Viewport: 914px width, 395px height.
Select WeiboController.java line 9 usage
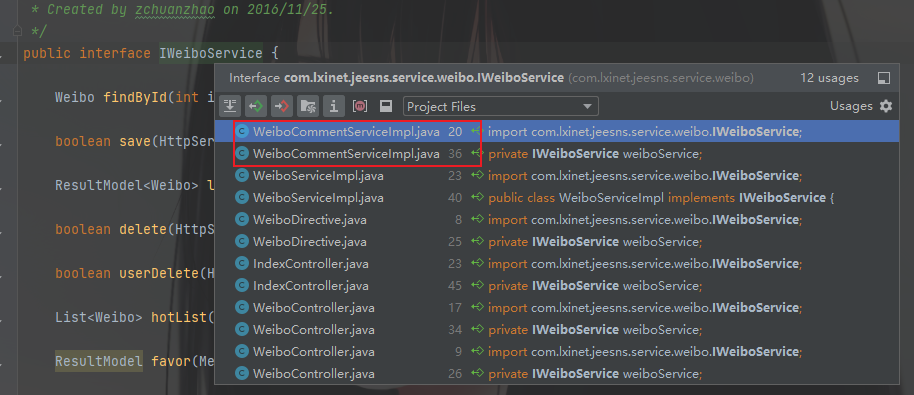point(557,351)
